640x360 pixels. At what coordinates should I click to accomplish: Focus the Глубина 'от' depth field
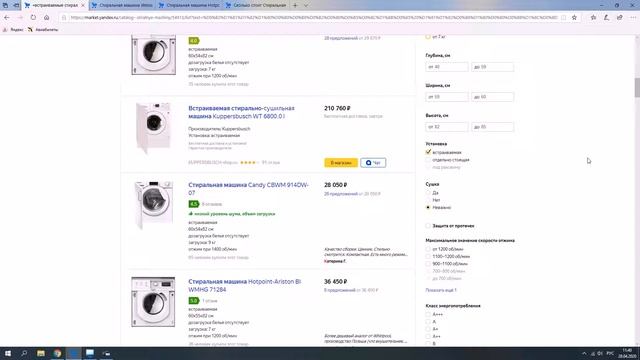tap(447, 67)
